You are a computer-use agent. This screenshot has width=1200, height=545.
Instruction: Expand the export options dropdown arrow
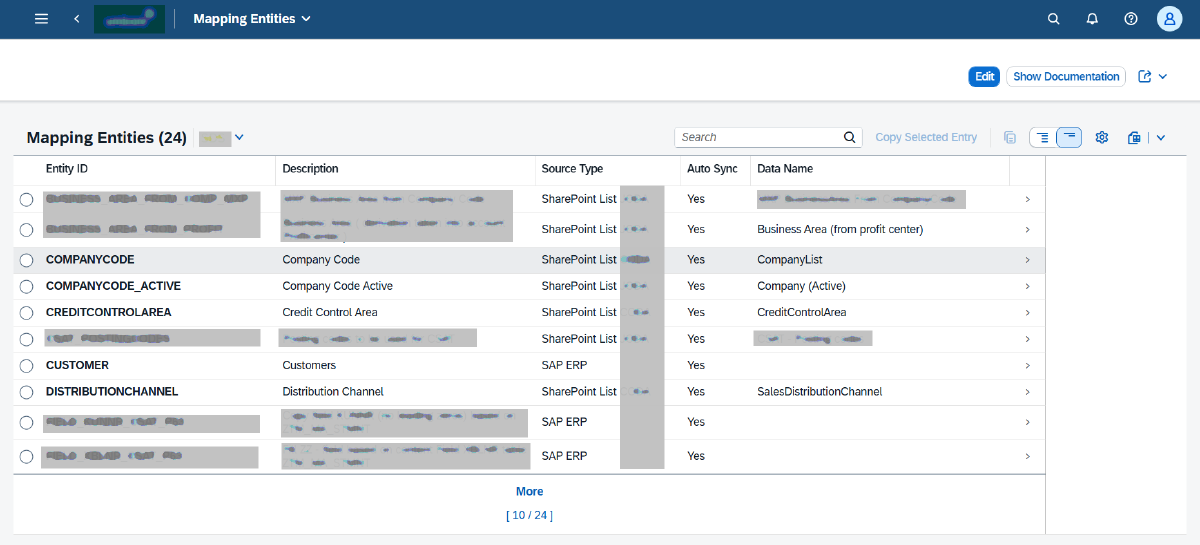pyautogui.click(x=1160, y=137)
